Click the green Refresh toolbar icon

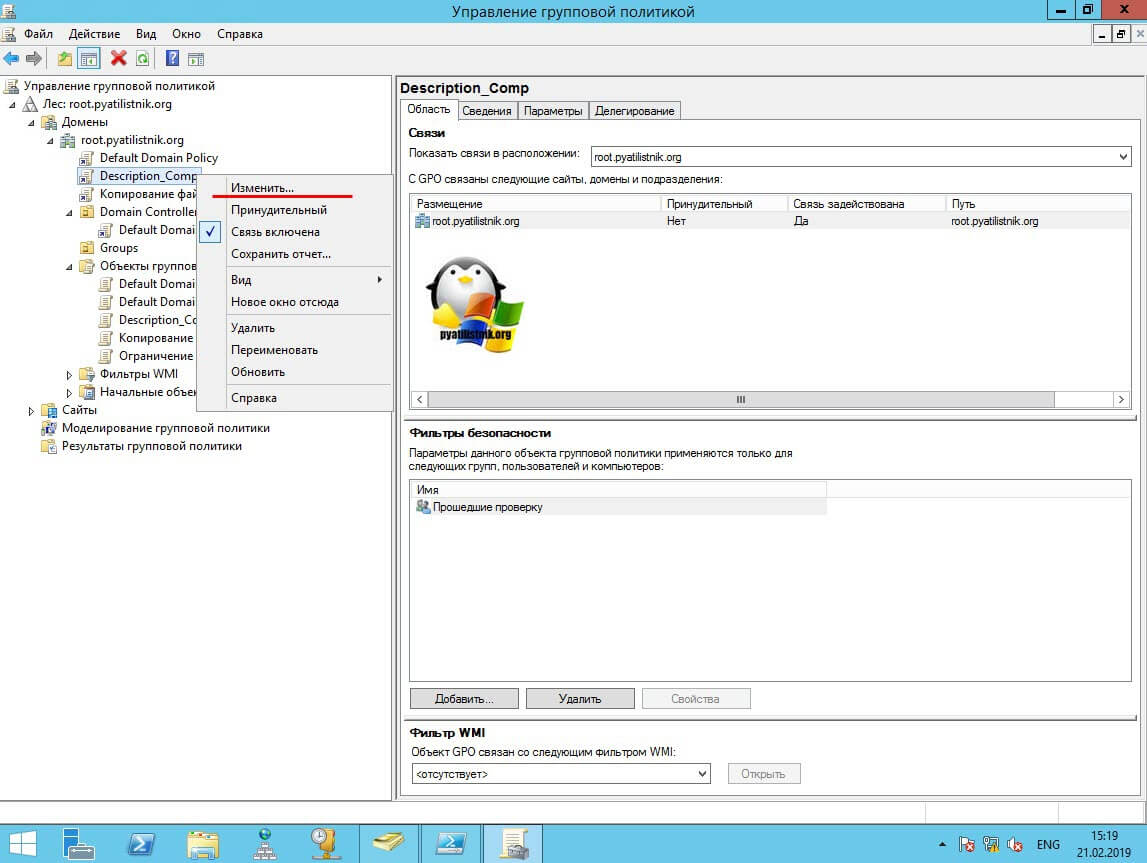[x=142, y=58]
